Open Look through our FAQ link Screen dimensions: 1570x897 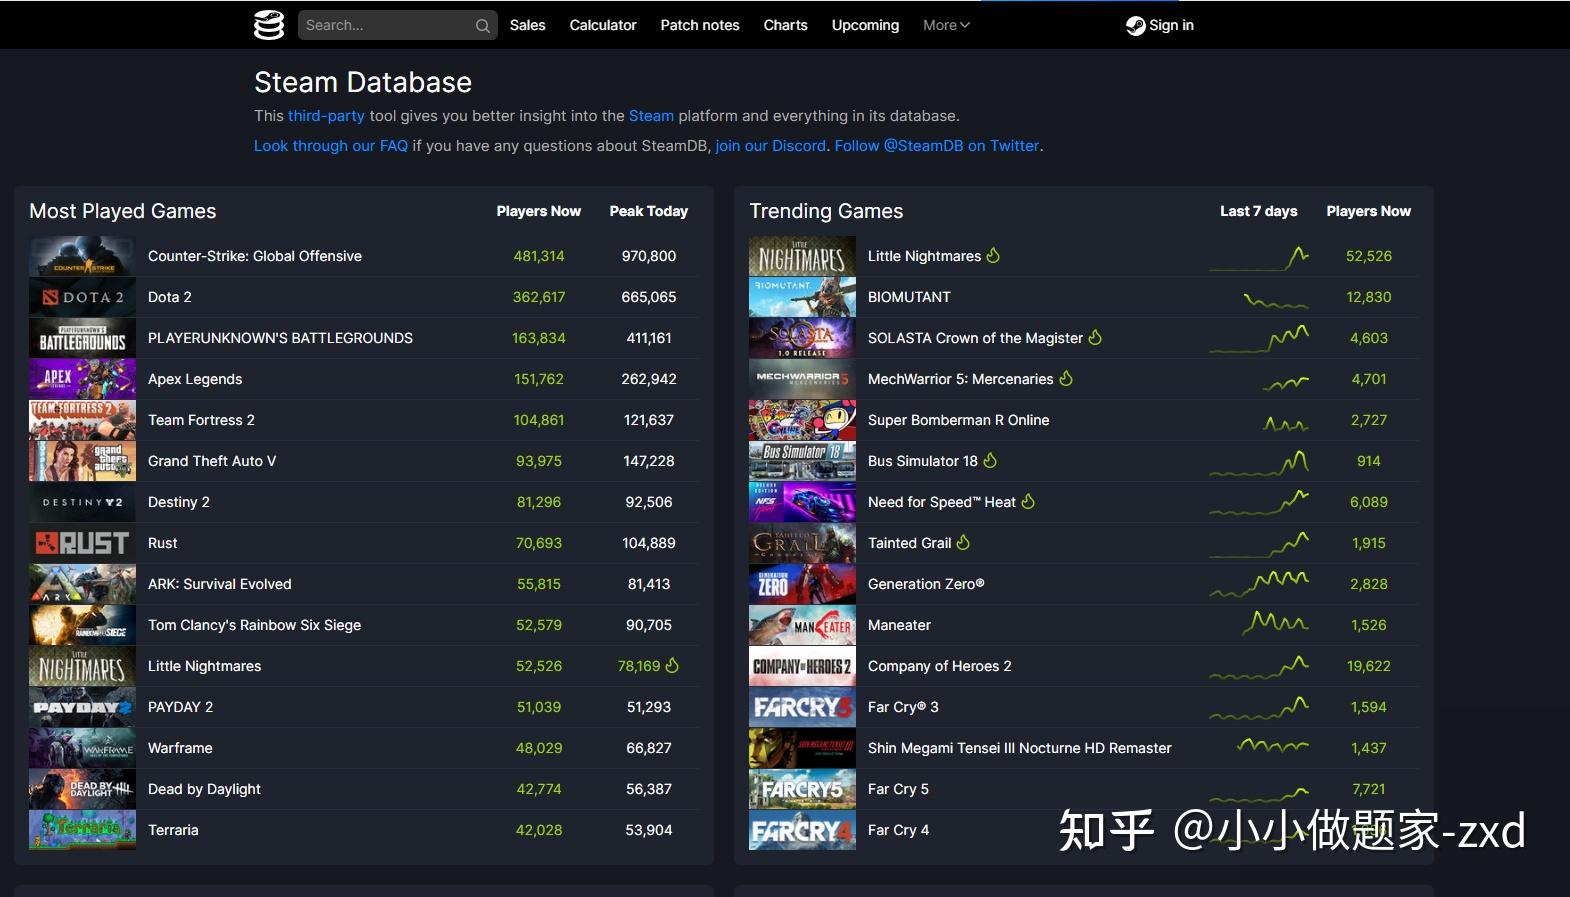[331, 146]
